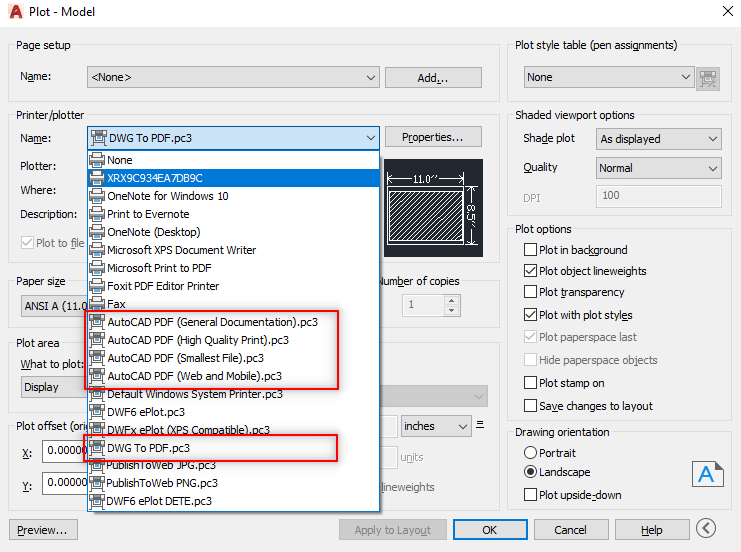741x552 pixels.
Task: Click the Preview... button
Action: pos(43,530)
